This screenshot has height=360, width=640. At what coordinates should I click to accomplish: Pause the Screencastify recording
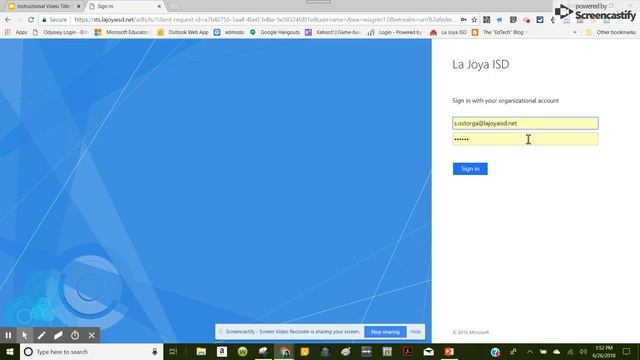[x=8, y=336]
